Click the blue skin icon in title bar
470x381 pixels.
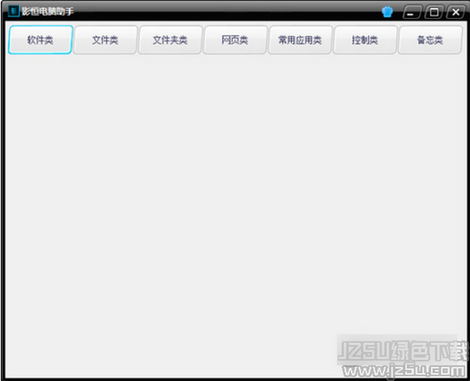pos(387,12)
